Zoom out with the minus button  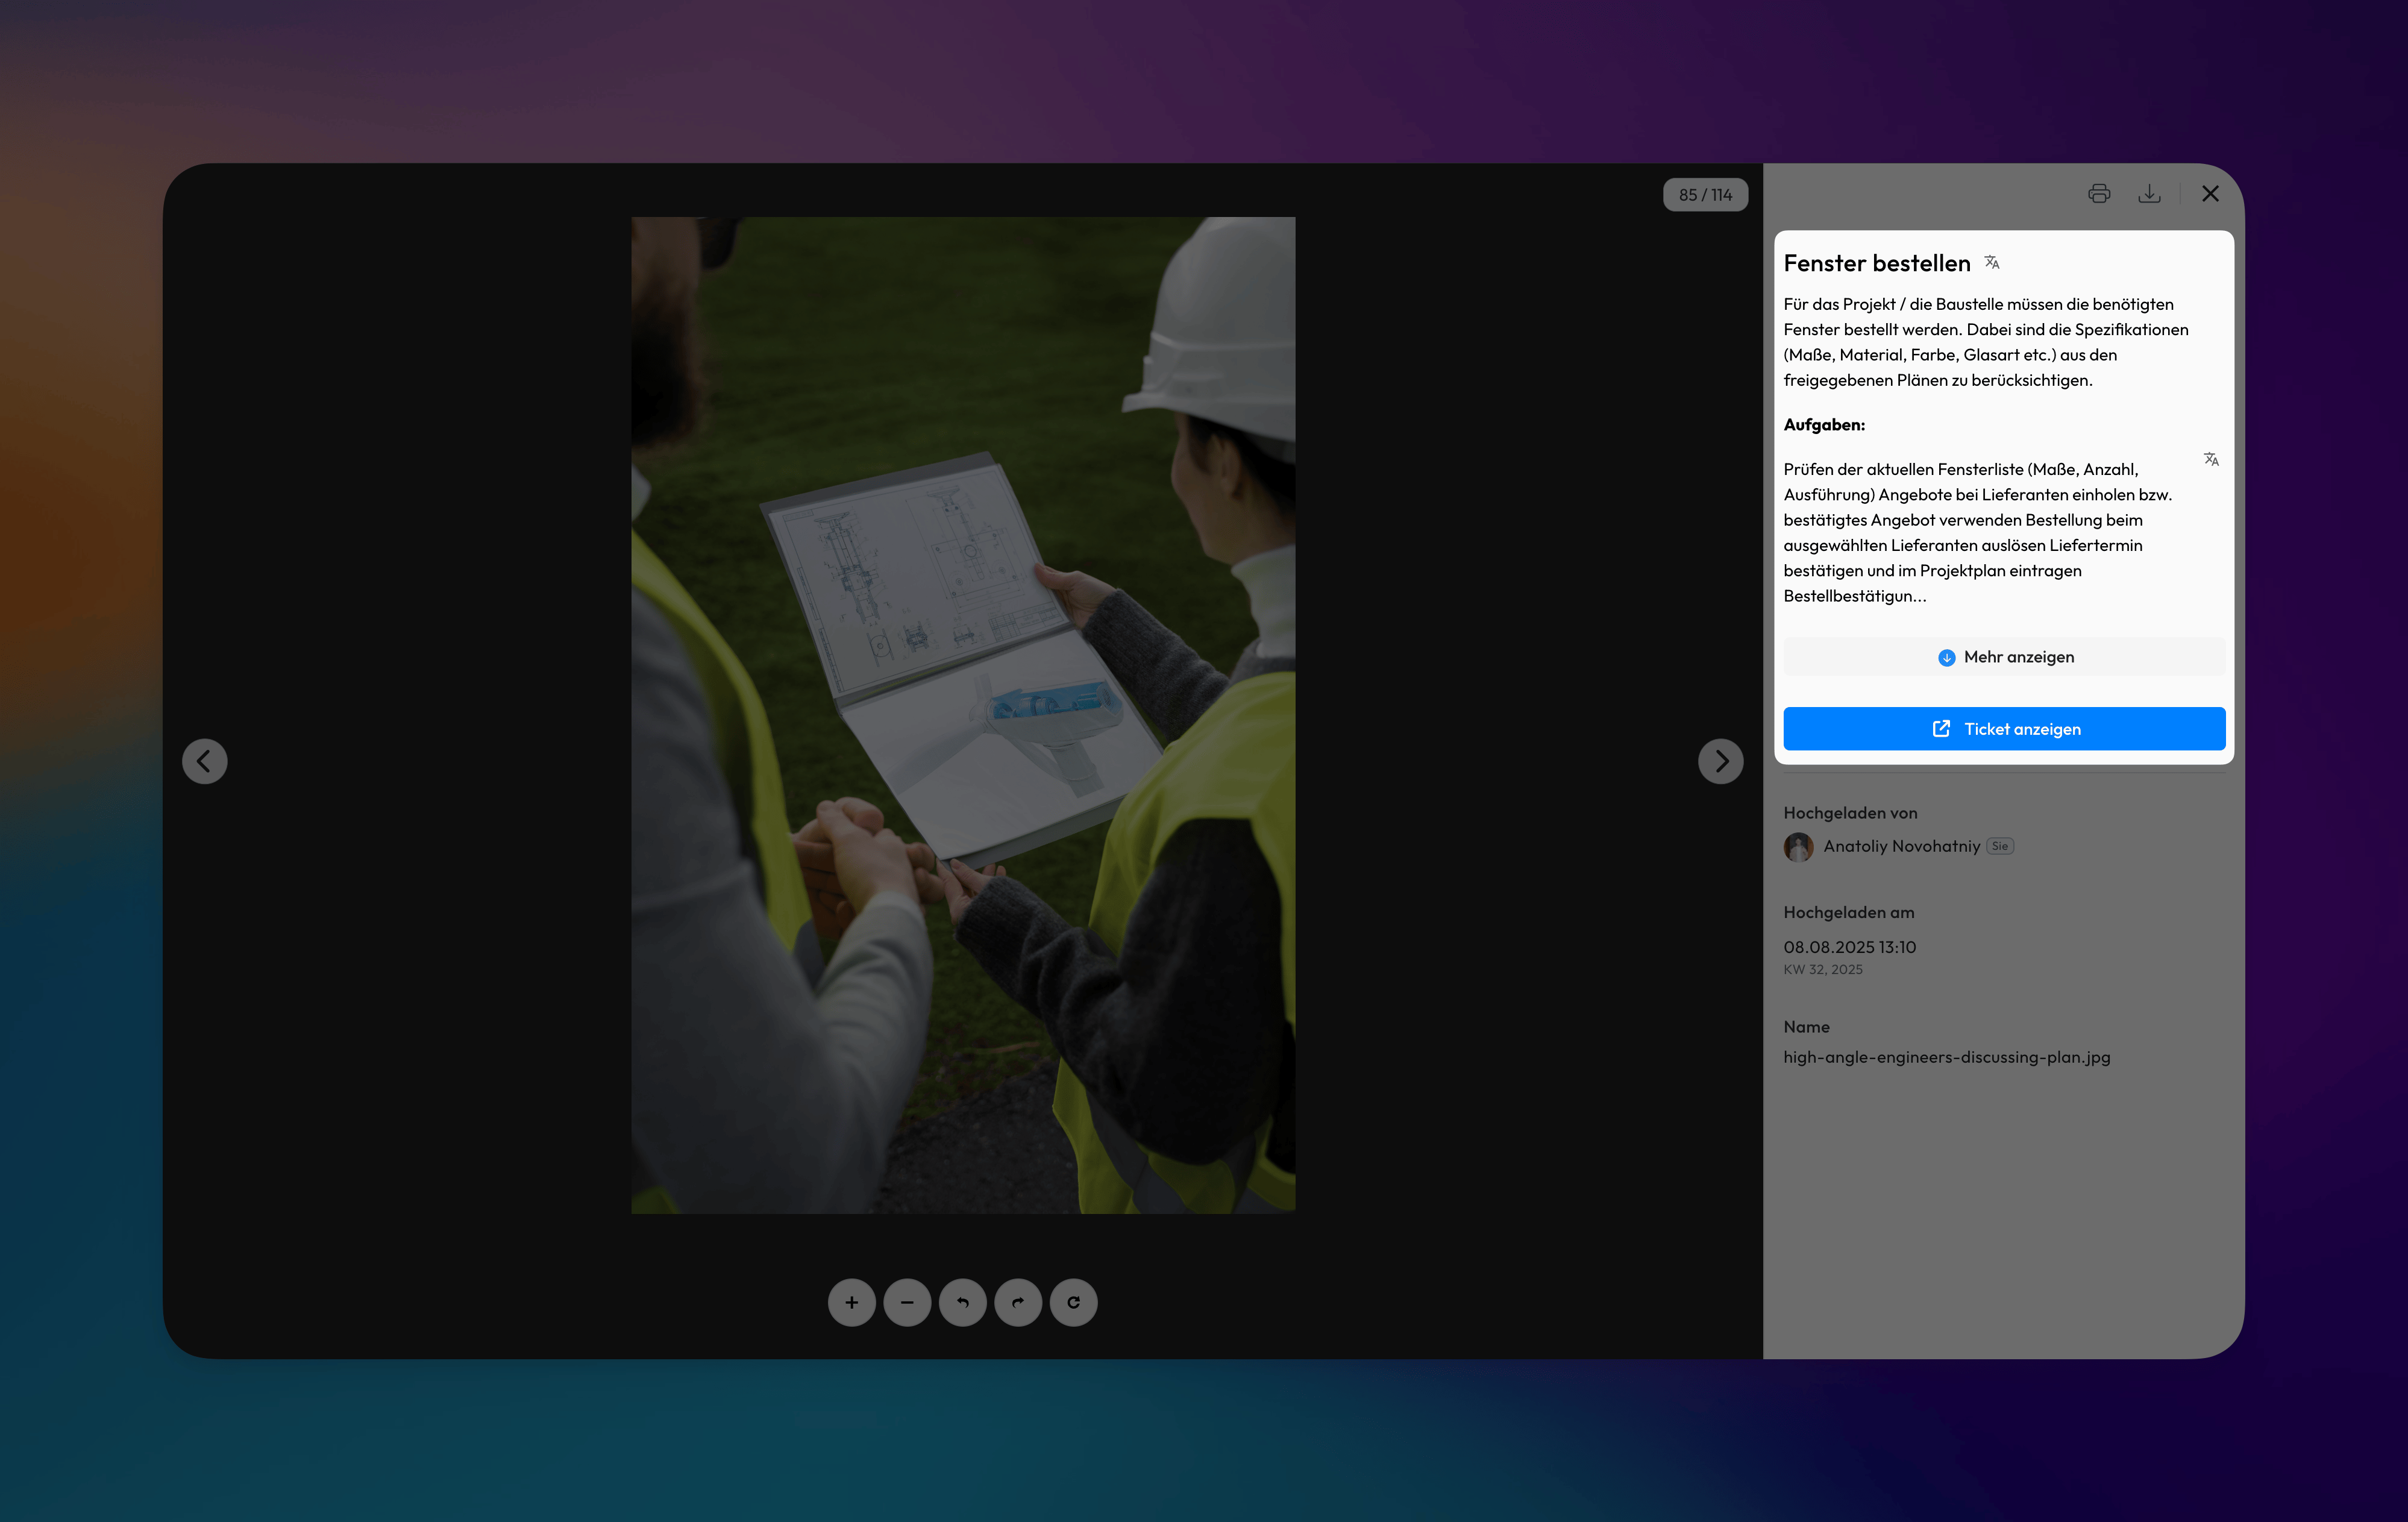click(x=907, y=1302)
